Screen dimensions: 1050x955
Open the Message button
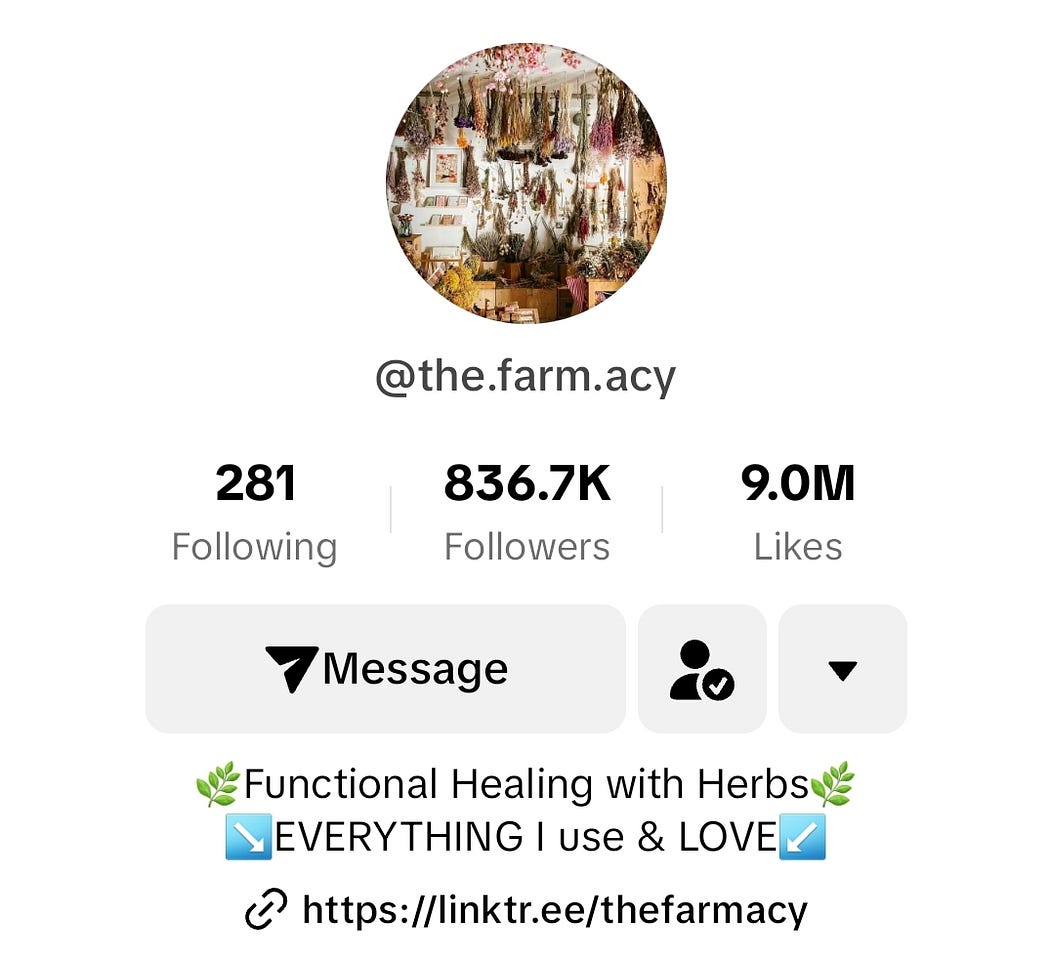(386, 668)
